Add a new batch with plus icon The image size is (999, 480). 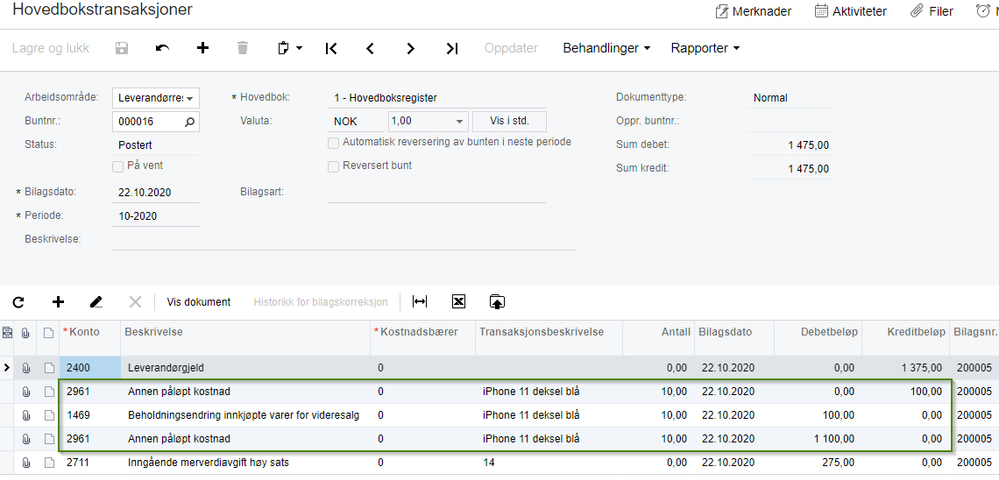point(202,48)
